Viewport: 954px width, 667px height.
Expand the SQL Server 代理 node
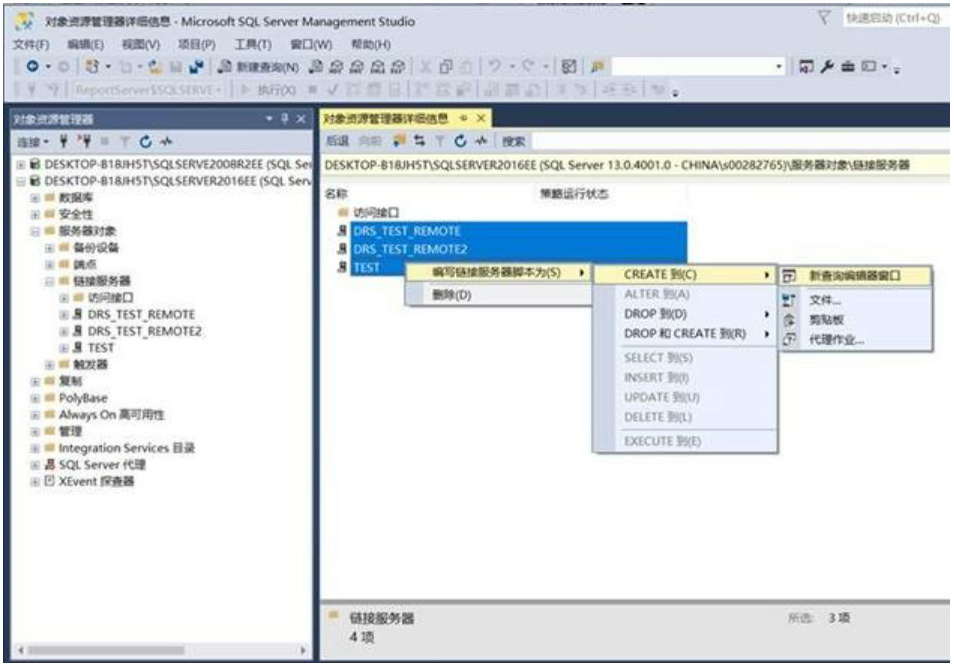click(x=35, y=465)
